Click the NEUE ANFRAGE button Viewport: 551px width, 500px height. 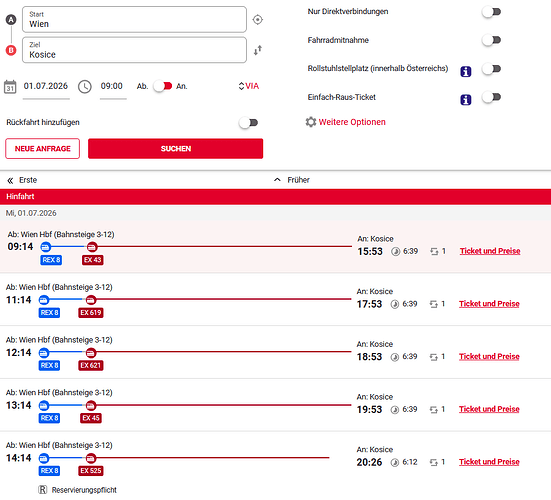(x=43, y=149)
